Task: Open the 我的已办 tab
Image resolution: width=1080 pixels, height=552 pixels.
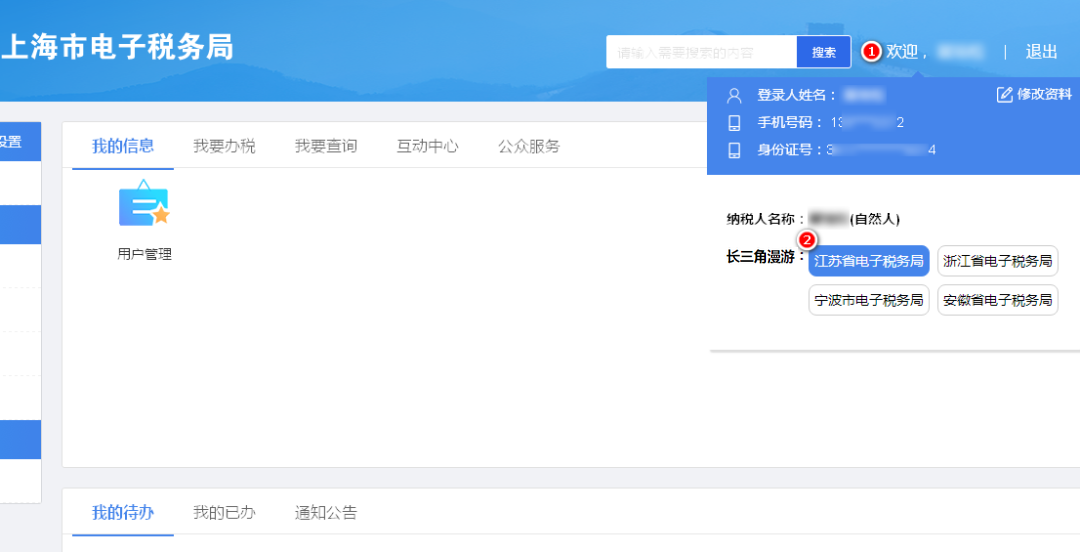Action: pos(224,513)
